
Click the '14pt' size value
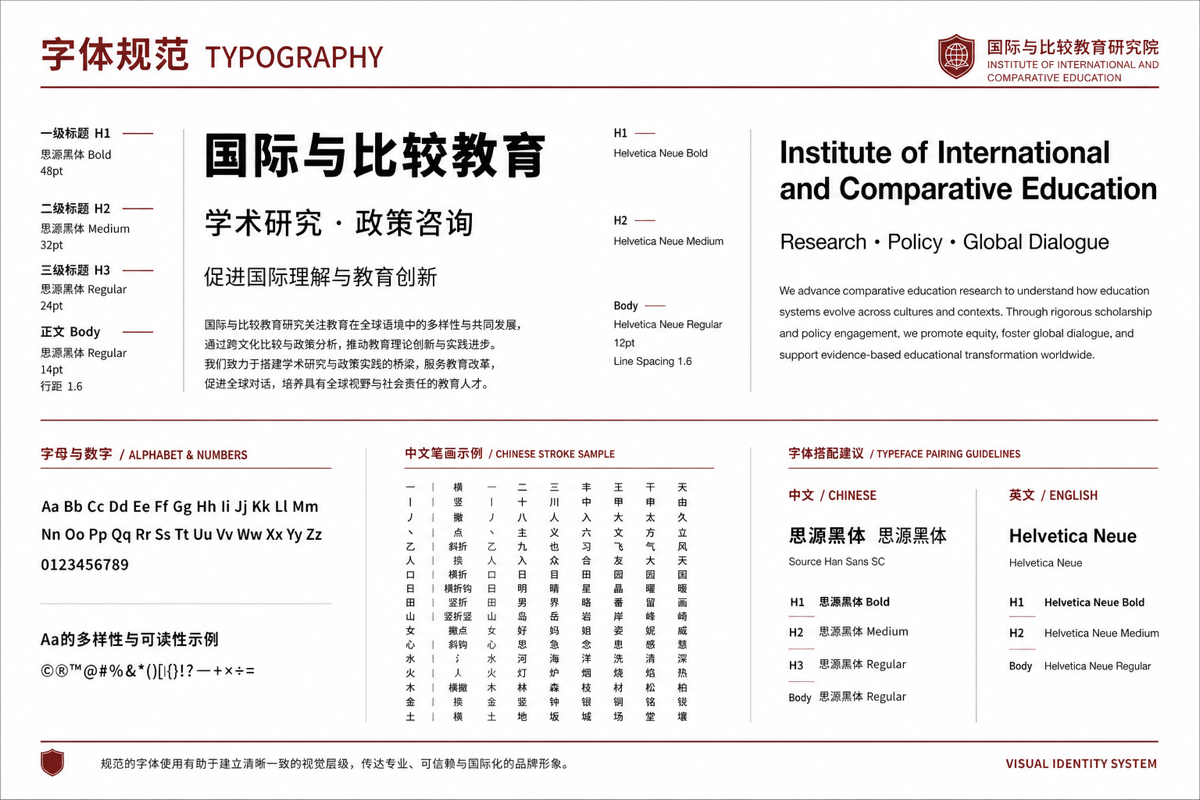(51, 369)
